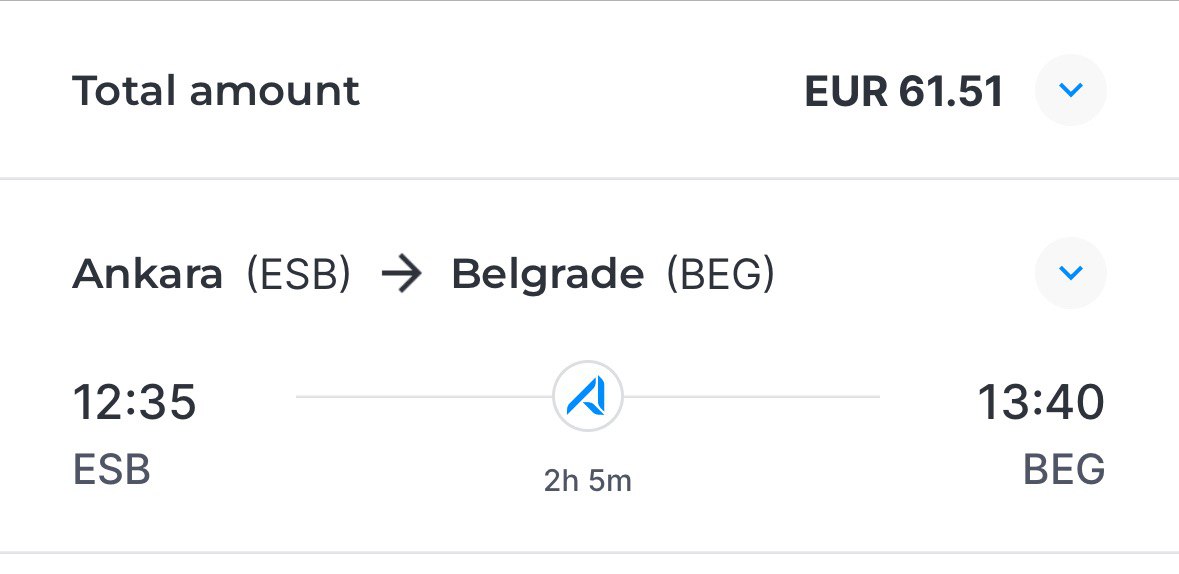Click the 61.51 amount figure

tap(950, 92)
